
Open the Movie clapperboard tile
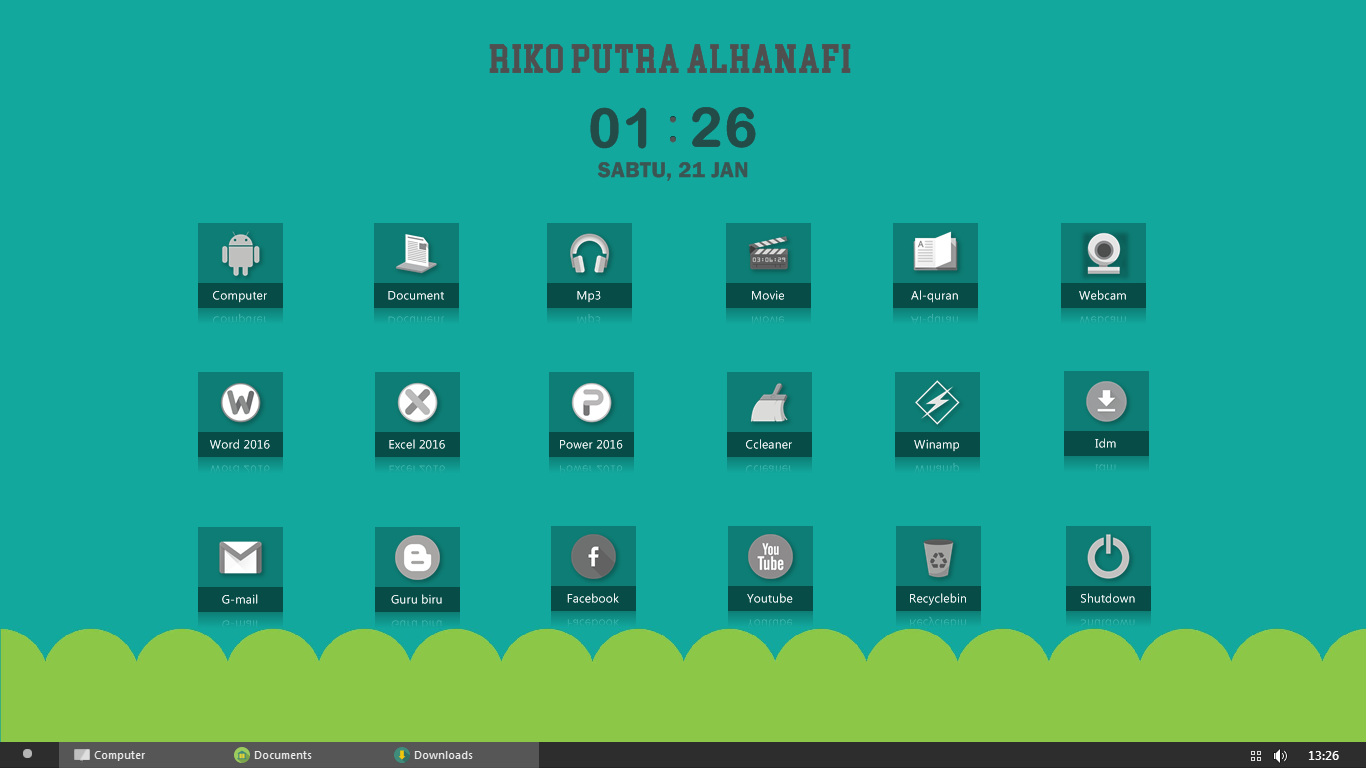[768, 265]
